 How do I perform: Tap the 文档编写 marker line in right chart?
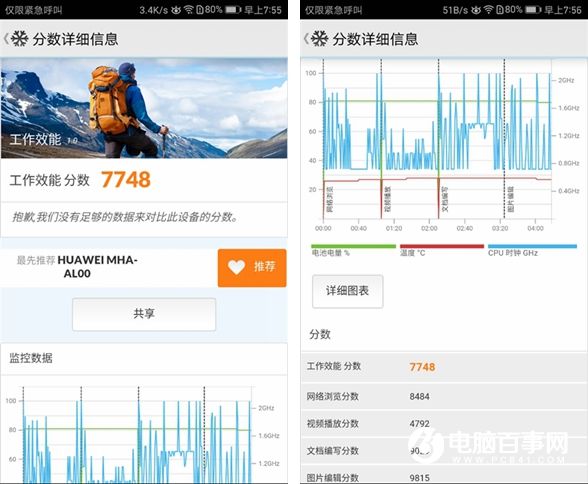439,139
